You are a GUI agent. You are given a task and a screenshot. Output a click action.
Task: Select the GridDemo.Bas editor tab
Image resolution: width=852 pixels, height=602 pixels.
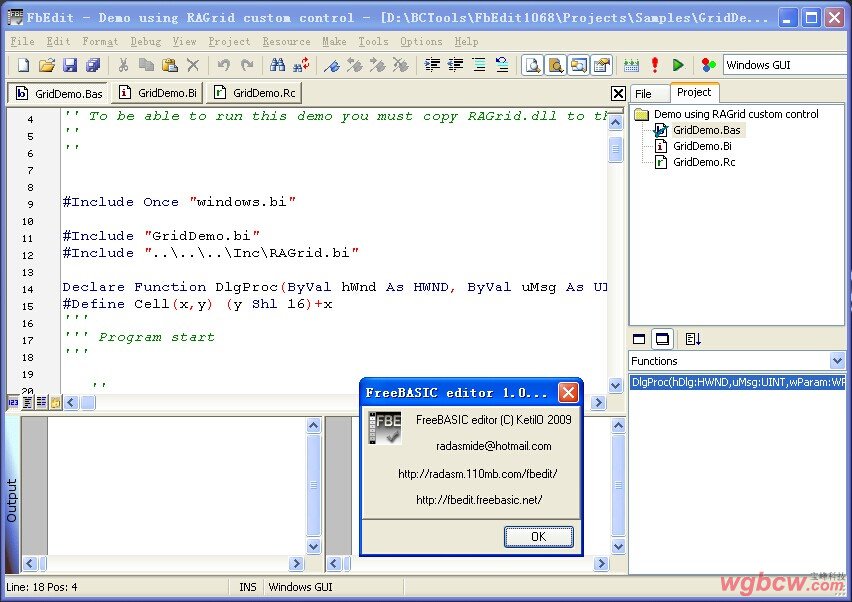point(58,93)
